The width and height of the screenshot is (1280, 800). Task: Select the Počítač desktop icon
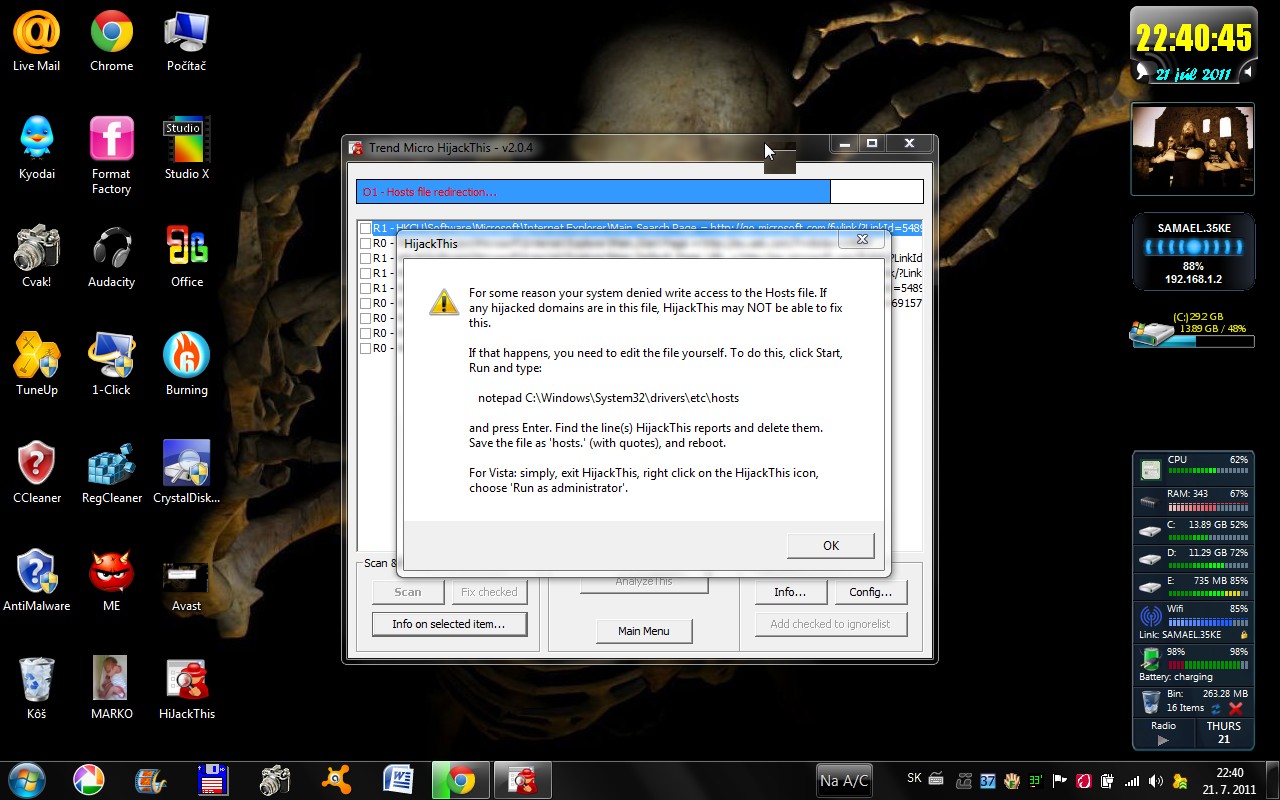pos(186,42)
